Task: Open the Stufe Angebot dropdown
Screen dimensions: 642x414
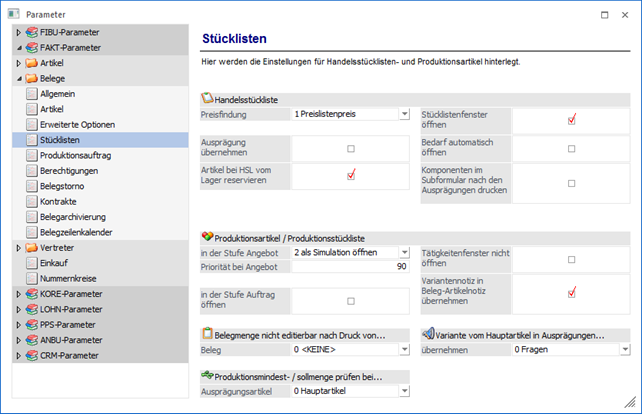Action: point(404,252)
